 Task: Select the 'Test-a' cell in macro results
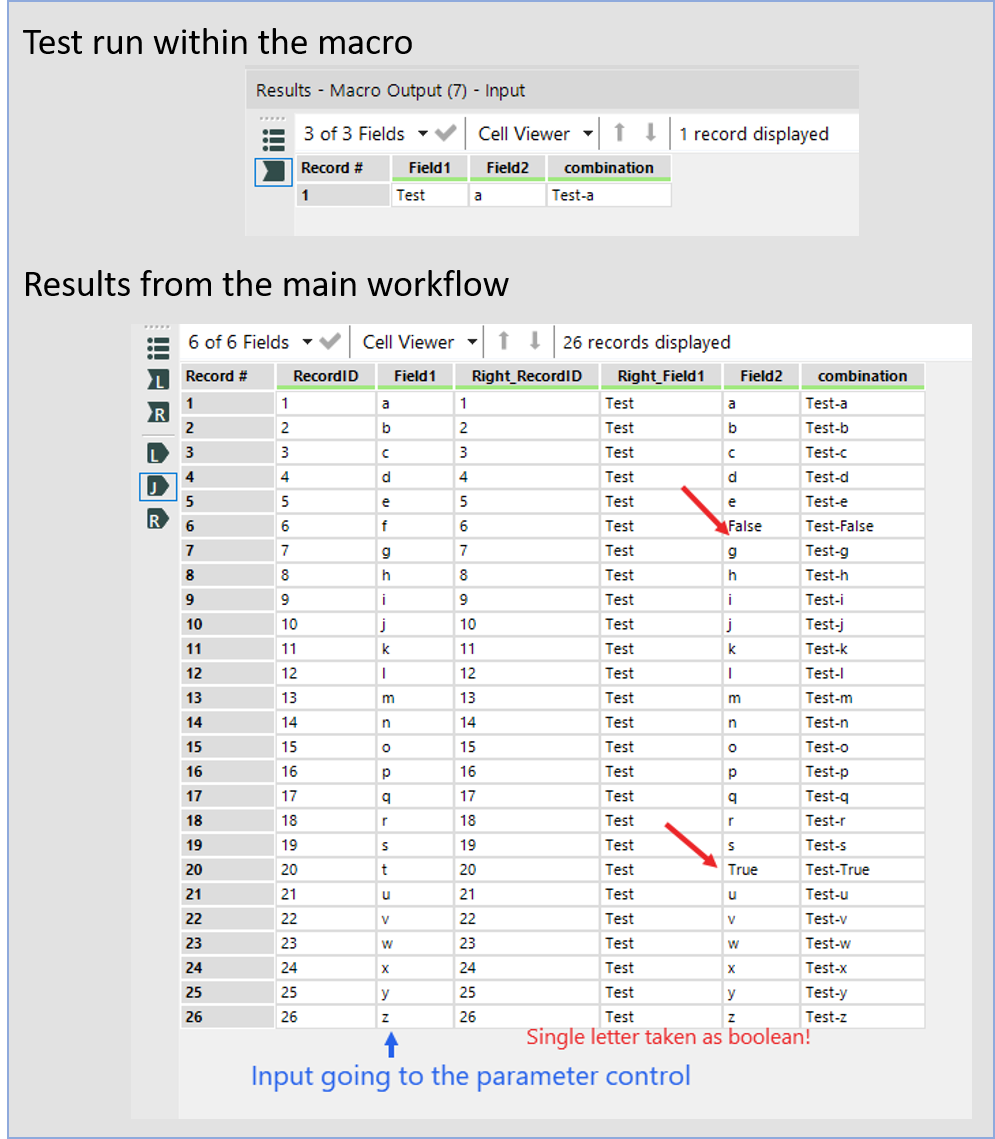pyautogui.click(x=609, y=195)
